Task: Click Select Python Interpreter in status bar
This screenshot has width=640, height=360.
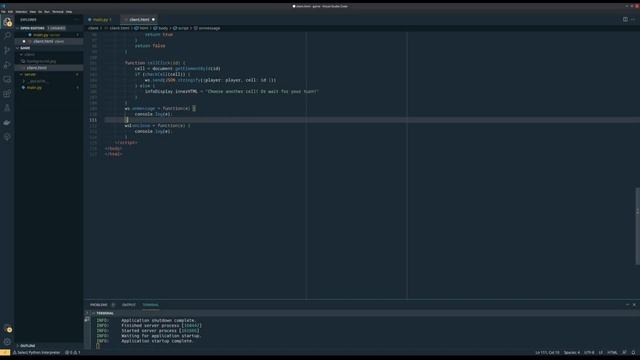Action: point(37,353)
